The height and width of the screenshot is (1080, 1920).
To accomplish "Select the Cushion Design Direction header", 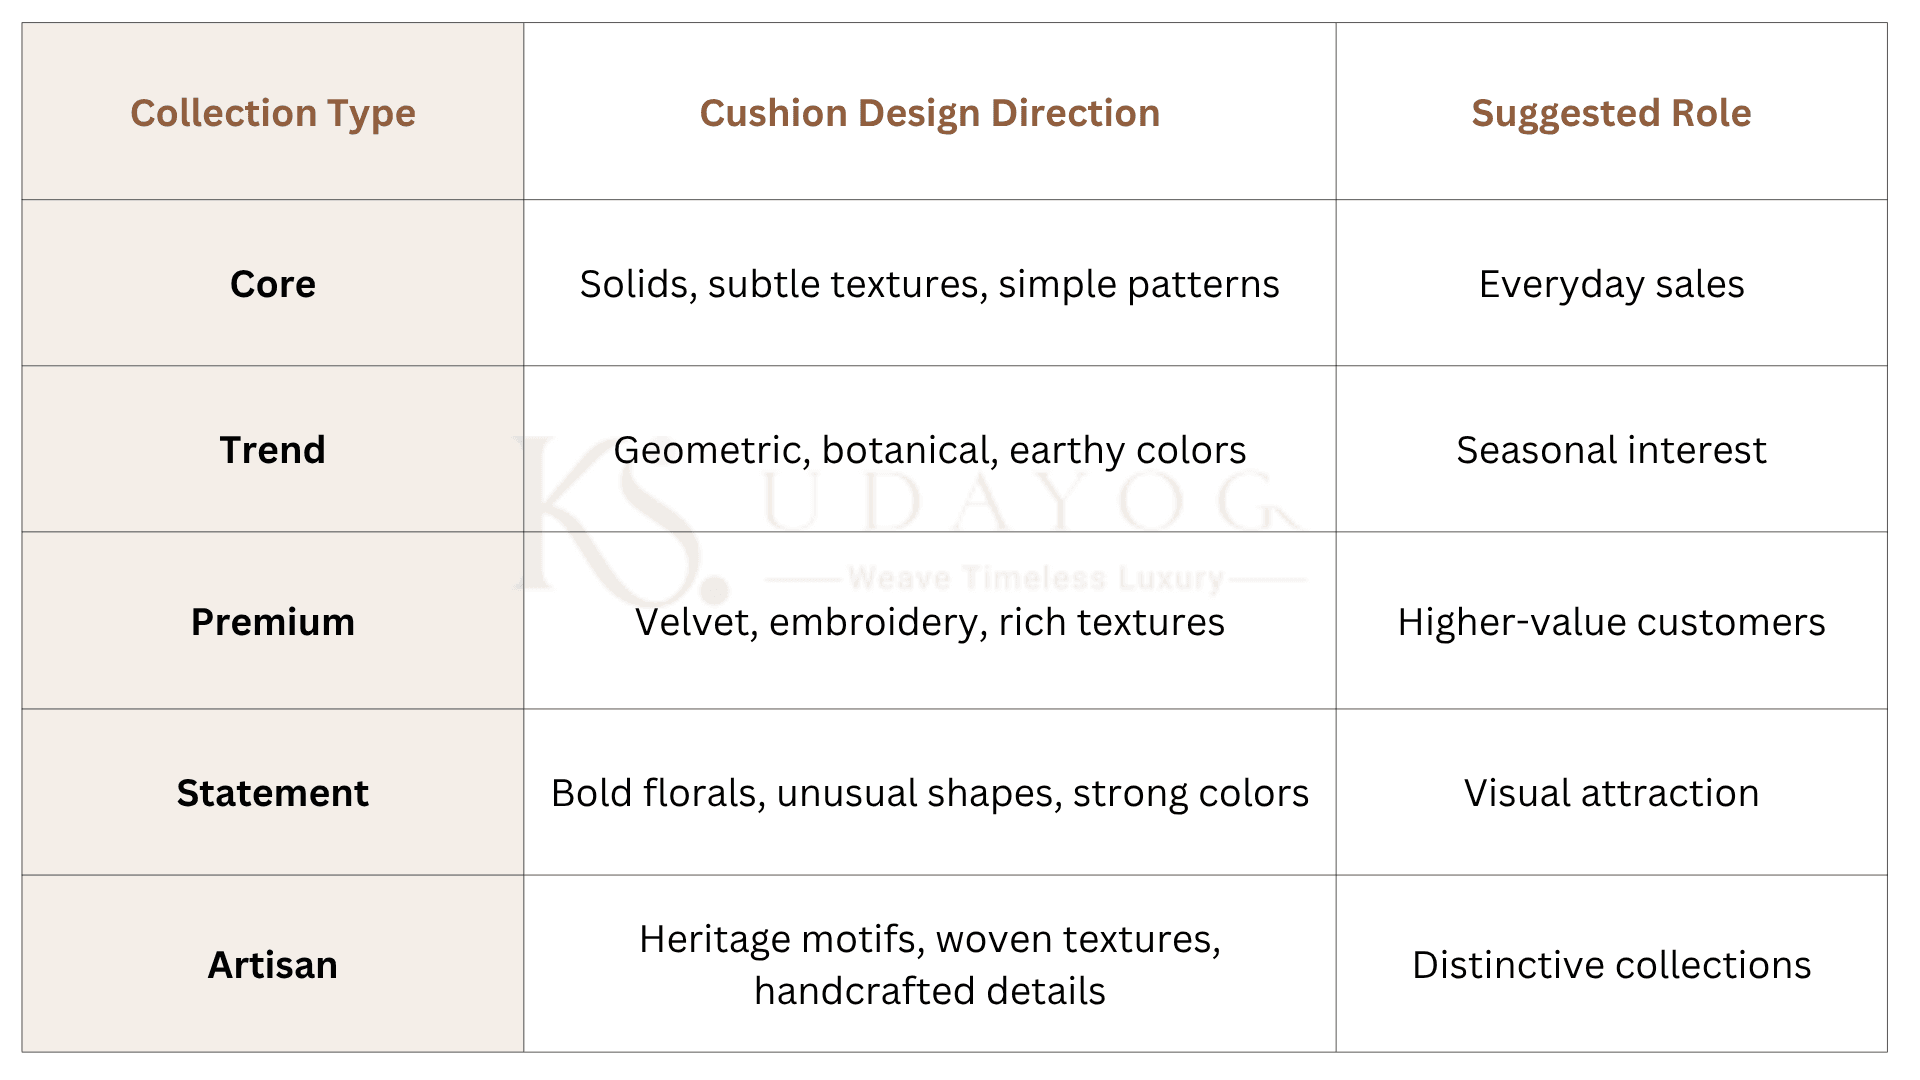I will (930, 113).
